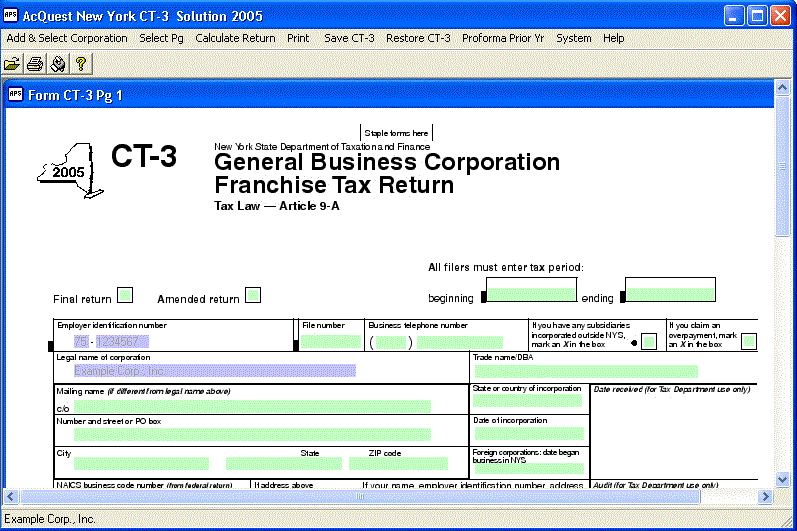This screenshot has width=797, height=531.
Task: Open the System menu
Action: click(x=573, y=38)
